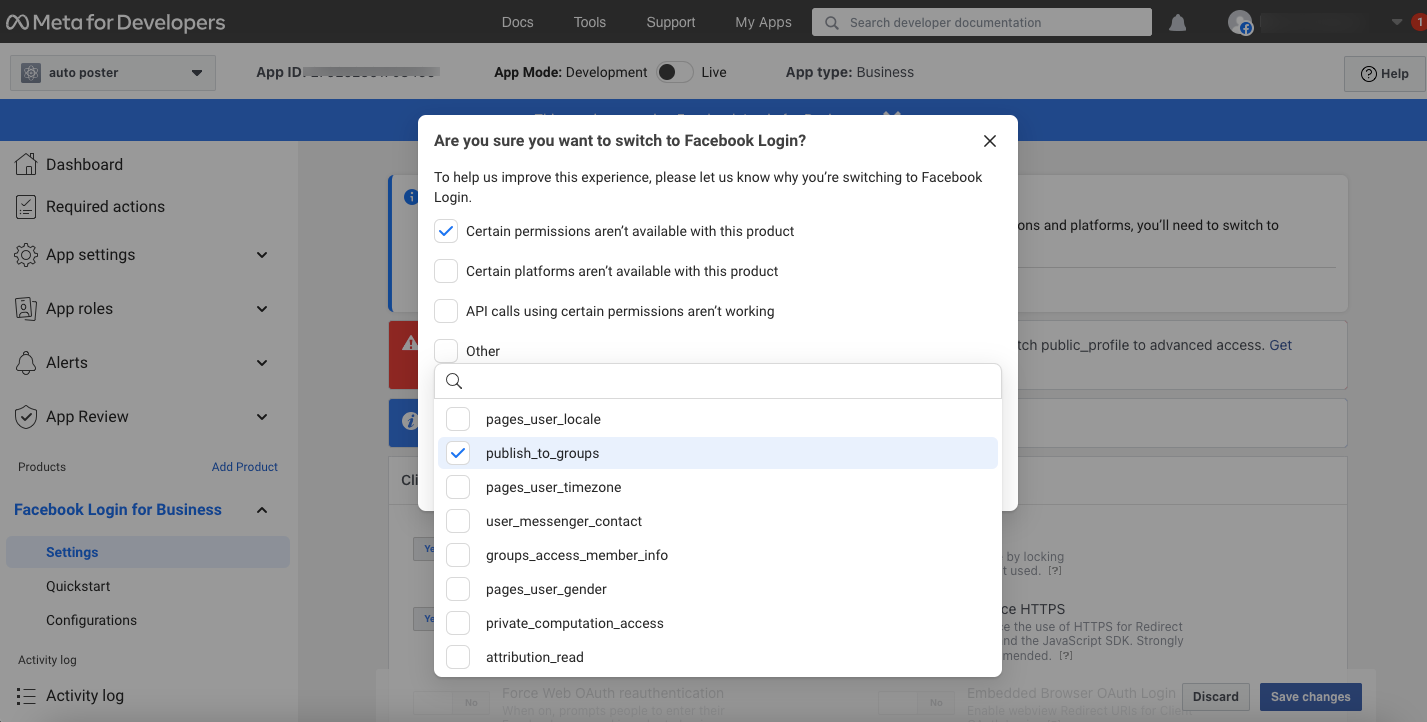Screen dimensions: 1427x722
Task: Open the Activity log sidebar item
Action: [x=85, y=695]
